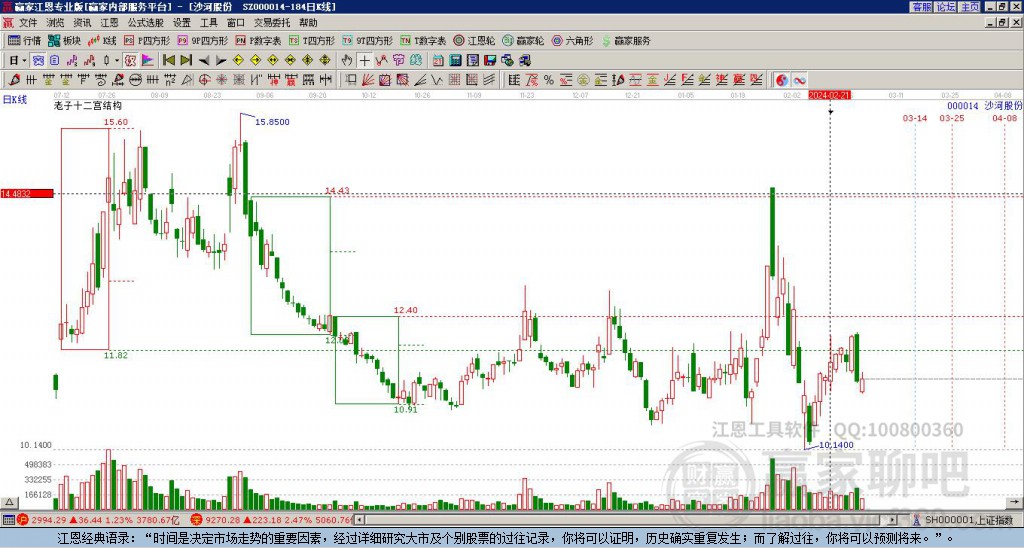
Task: Open the 帮助 menu
Action: (308, 23)
